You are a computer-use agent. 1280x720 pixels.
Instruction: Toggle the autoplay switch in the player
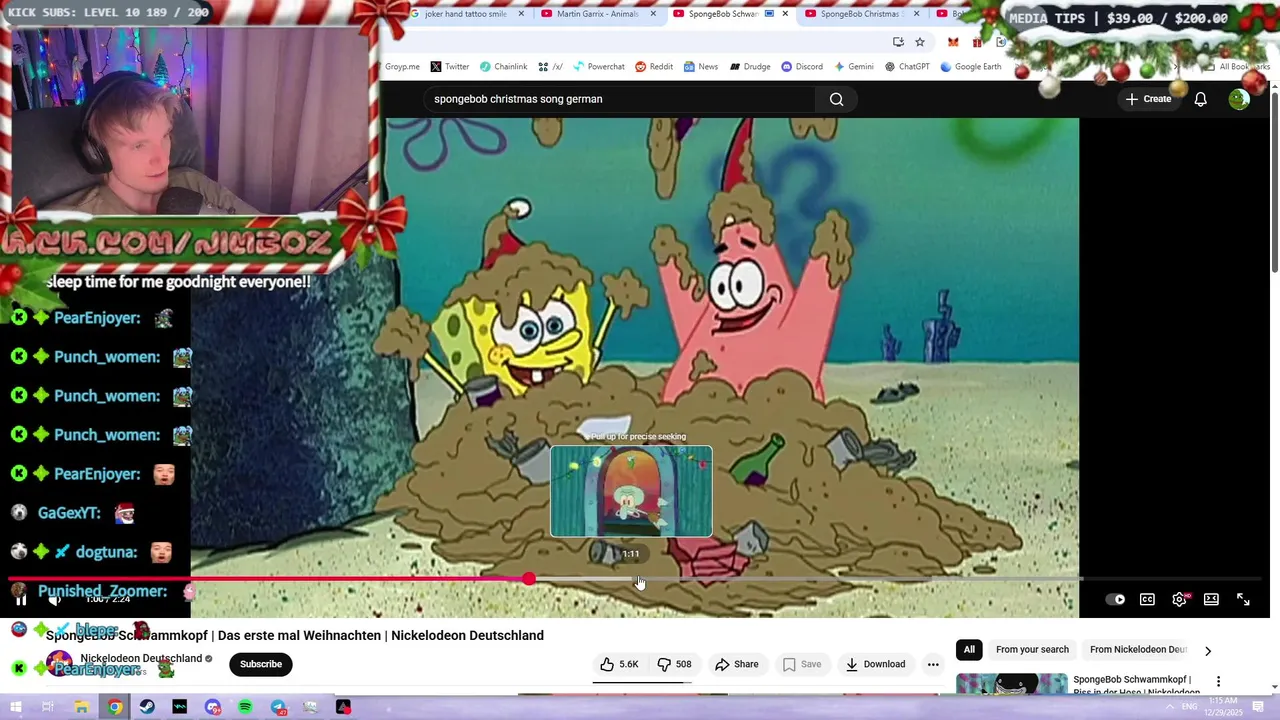click(1115, 599)
